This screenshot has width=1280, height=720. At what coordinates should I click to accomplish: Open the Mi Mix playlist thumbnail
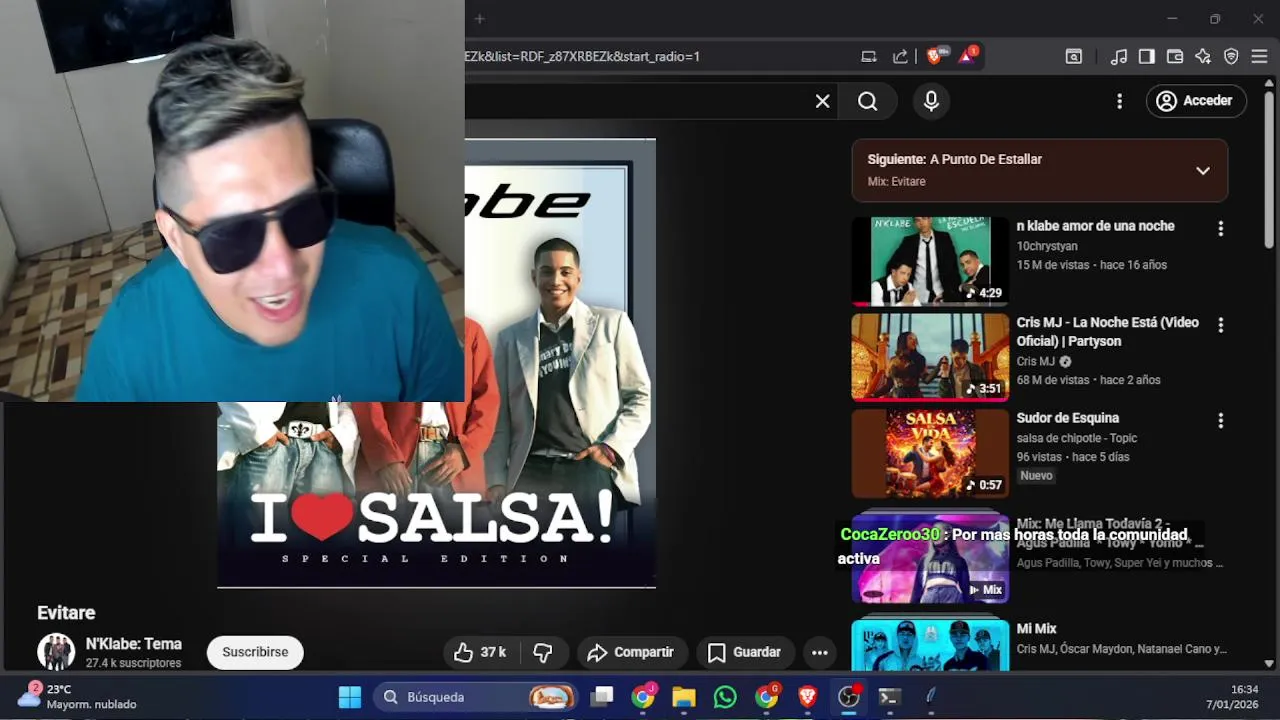(x=930, y=645)
